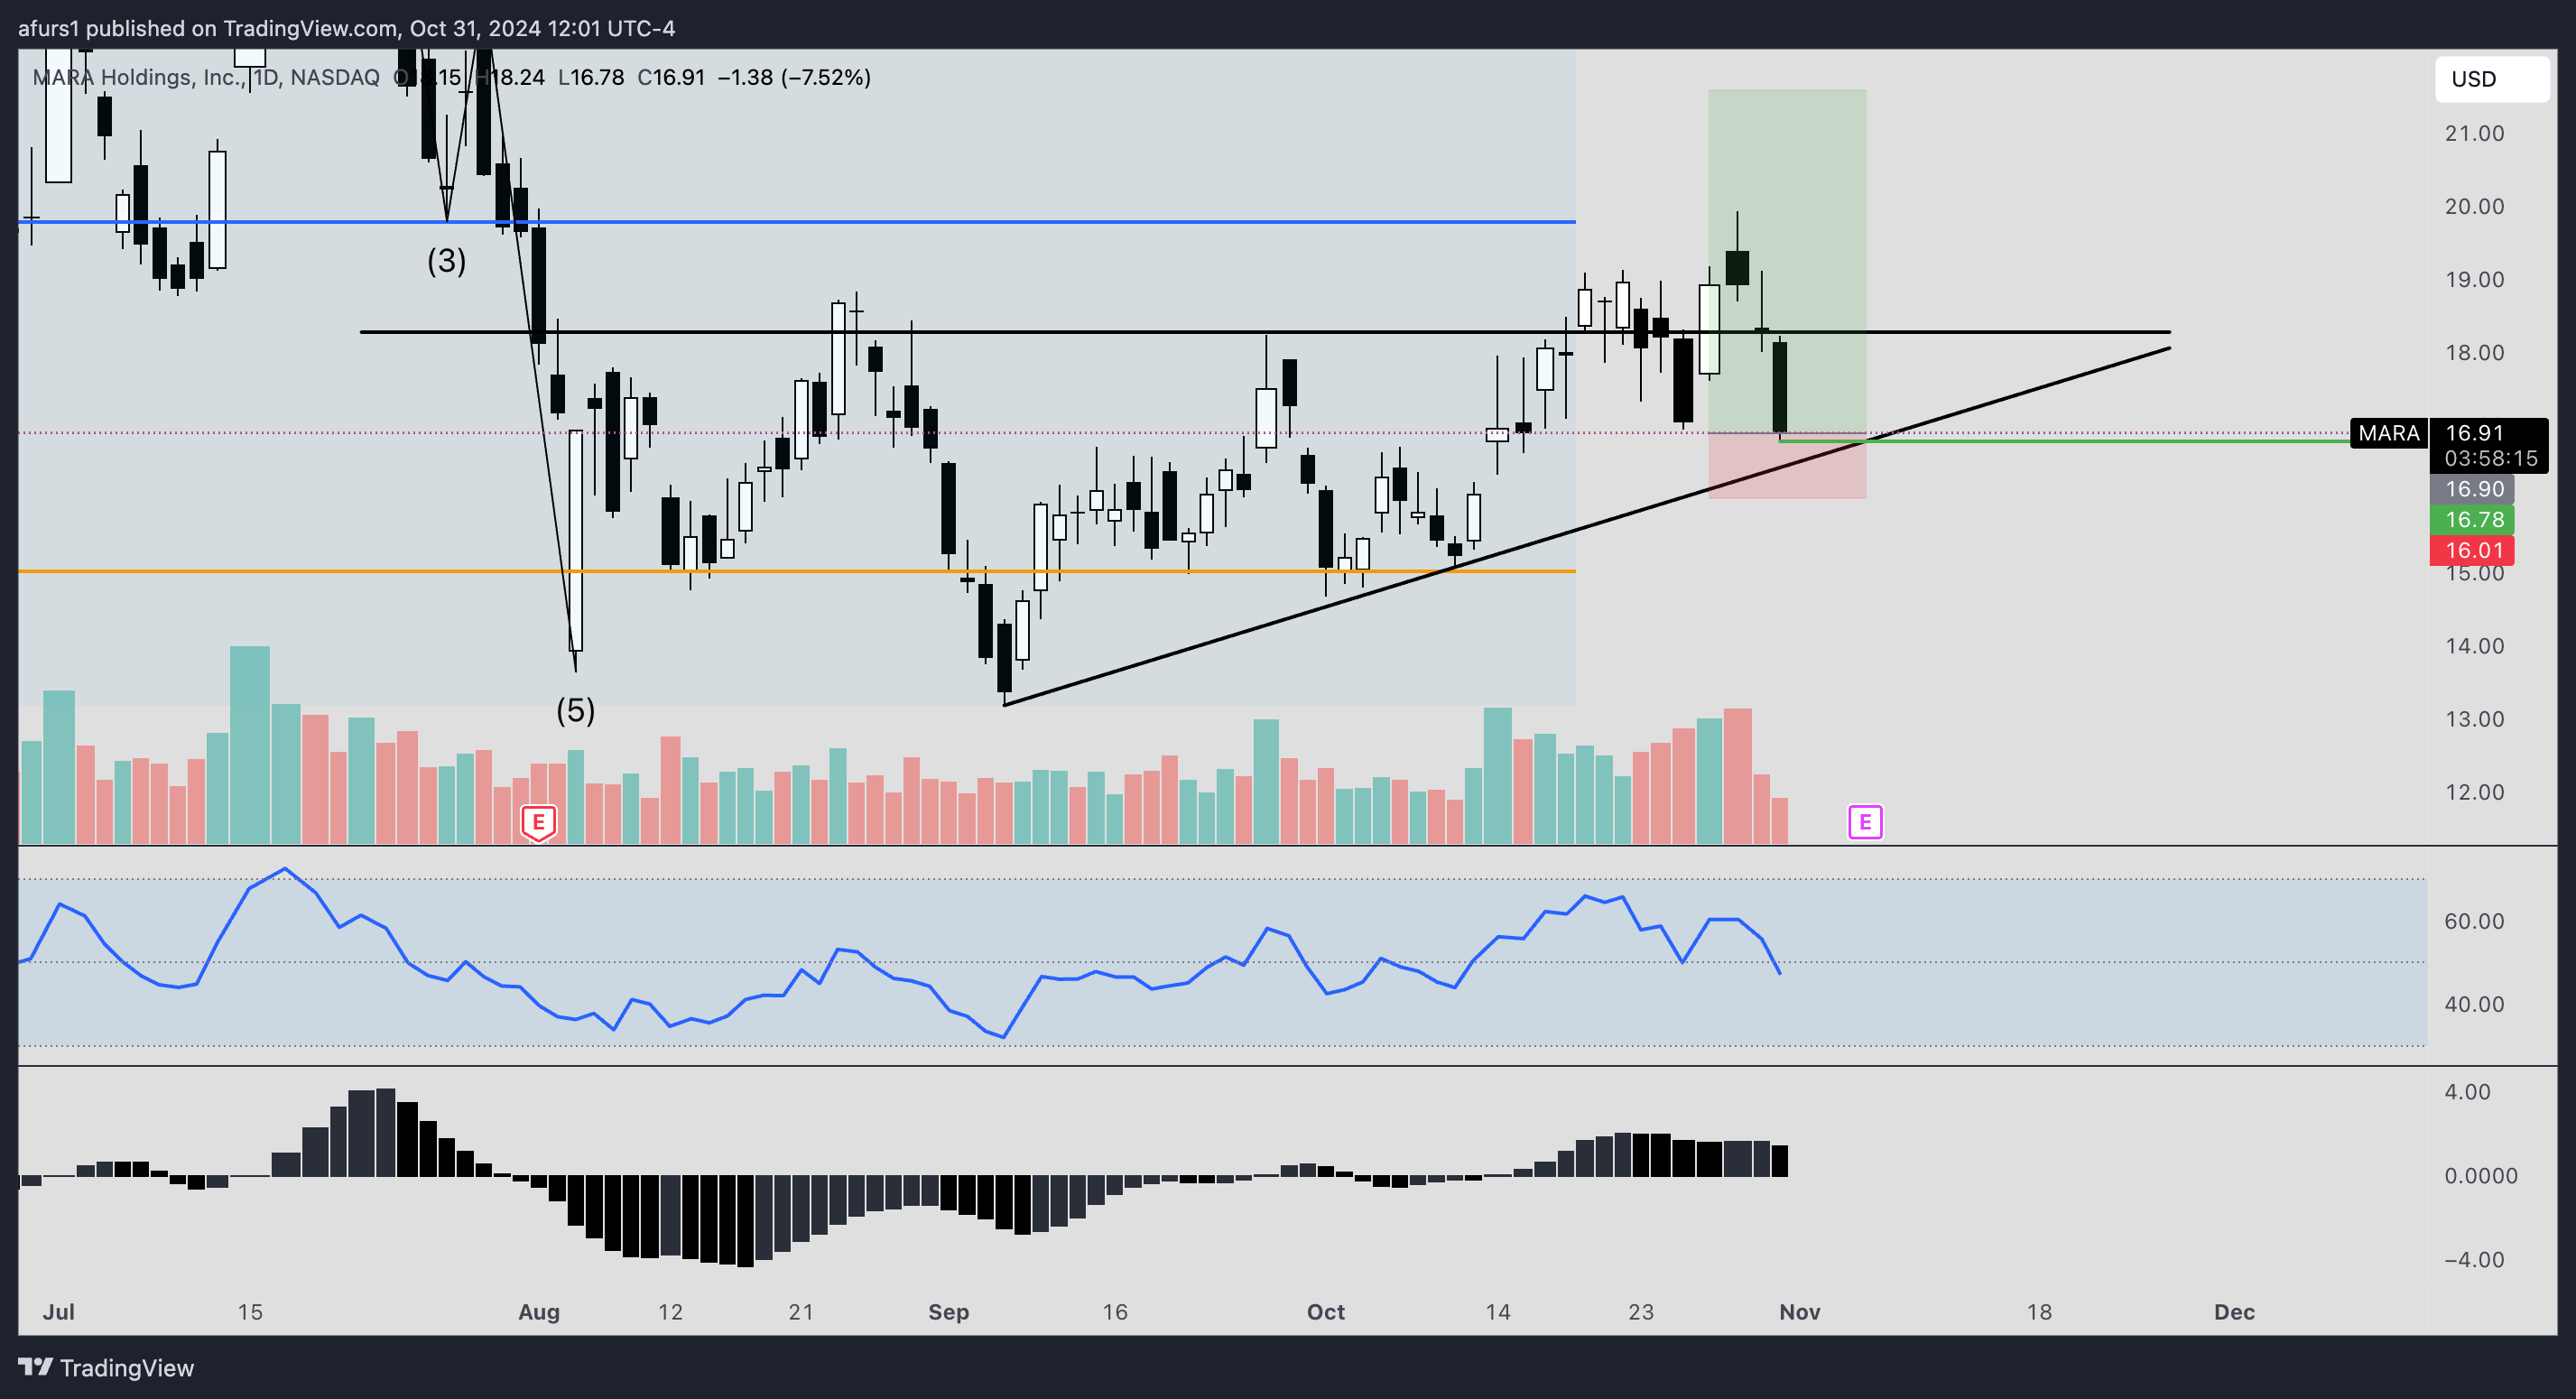Viewport: 2576px width, 1399px height.
Task: Click the Oct label on time axis
Action: click(1325, 1312)
